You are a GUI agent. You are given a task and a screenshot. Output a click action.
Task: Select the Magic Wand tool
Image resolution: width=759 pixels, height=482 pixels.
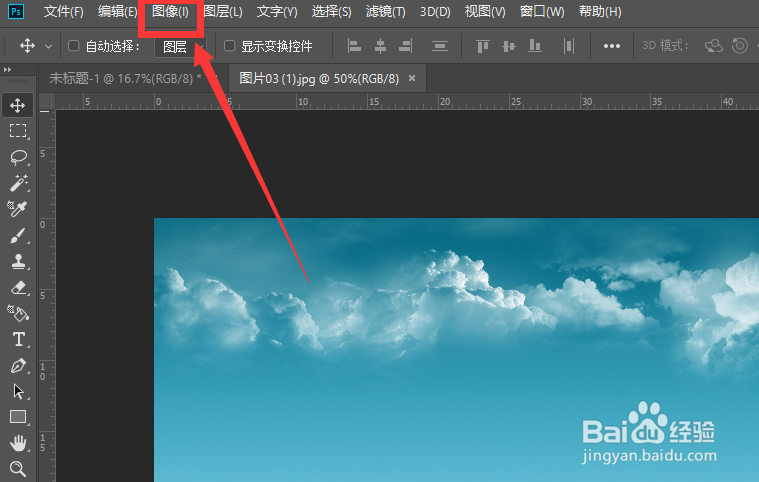pos(18,183)
